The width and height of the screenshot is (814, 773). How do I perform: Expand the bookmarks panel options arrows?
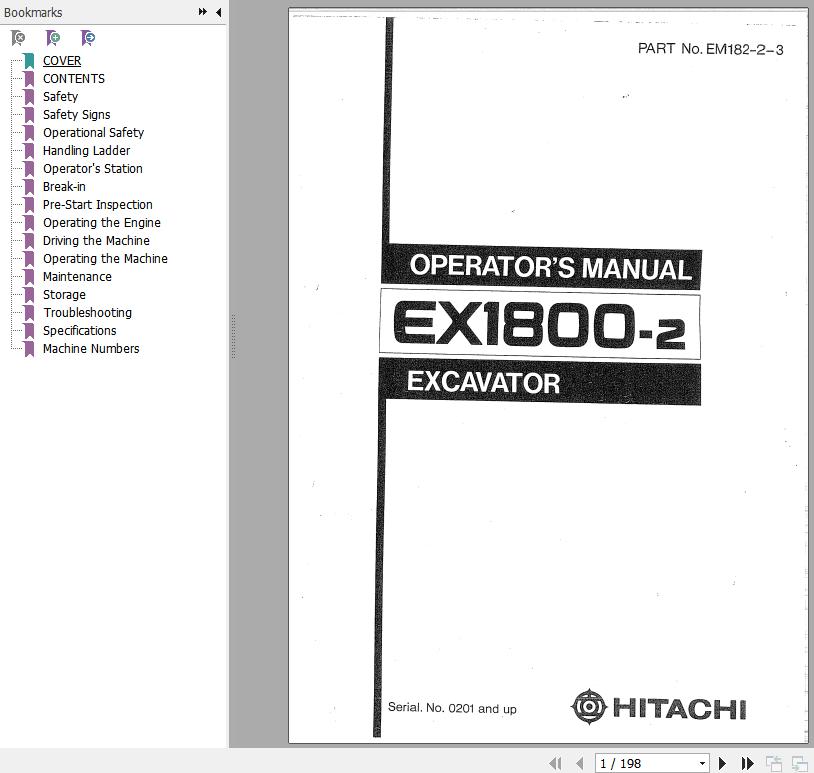[x=203, y=12]
